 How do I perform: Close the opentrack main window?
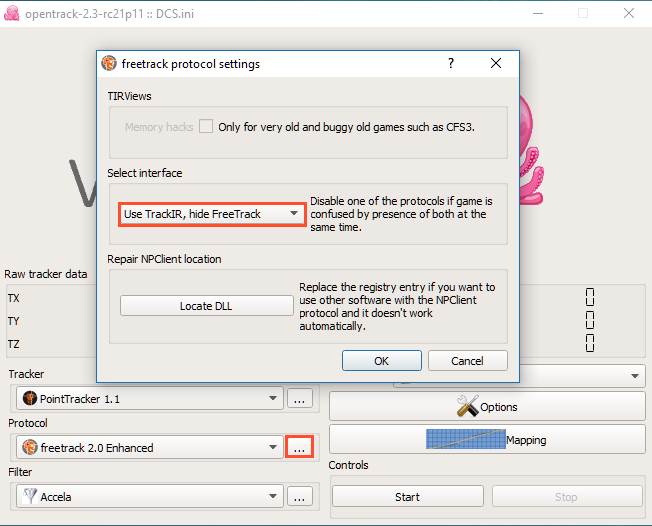click(x=629, y=13)
